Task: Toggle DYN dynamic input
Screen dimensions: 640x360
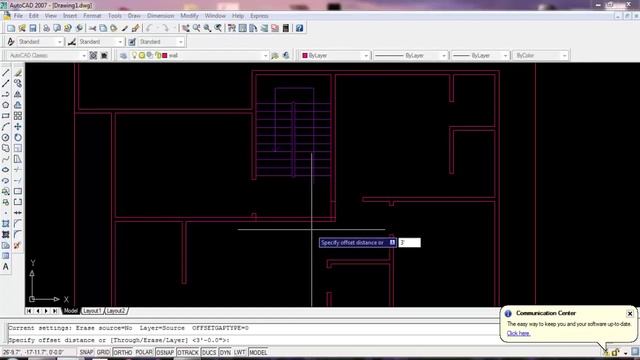Action: [x=225, y=352]
